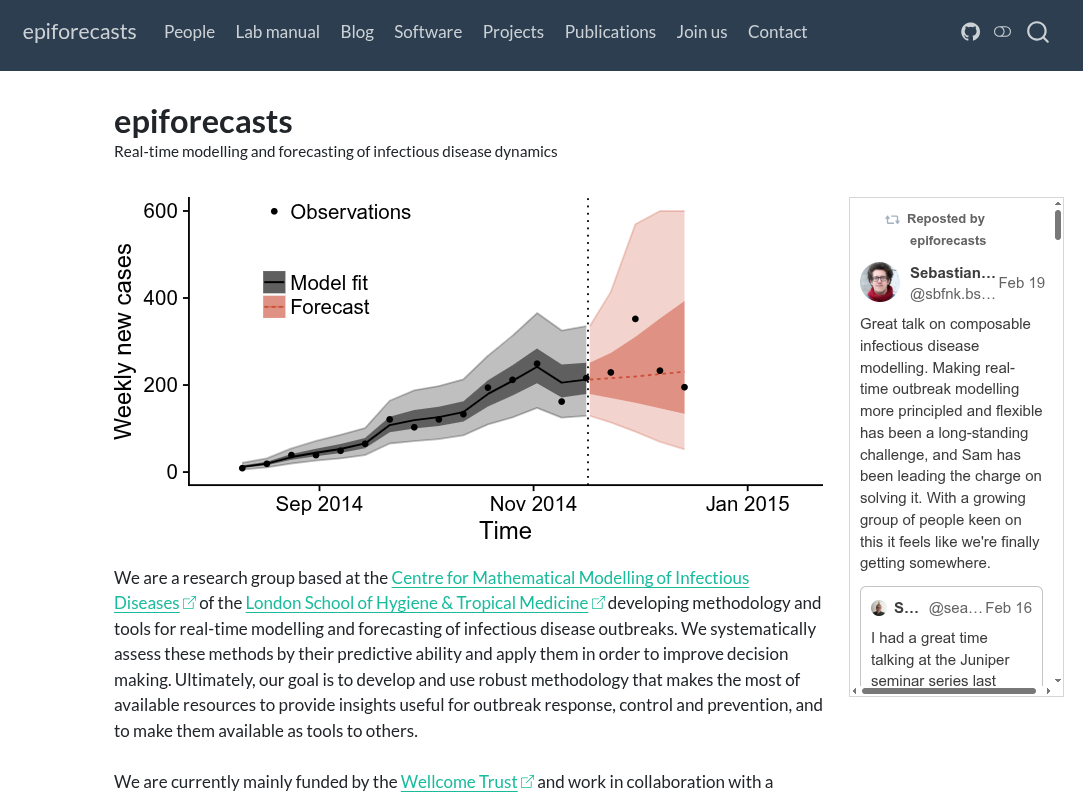Toggle dark mode switch in navbar
This screenshot has width=1083, height=794.
(1002, 32)
